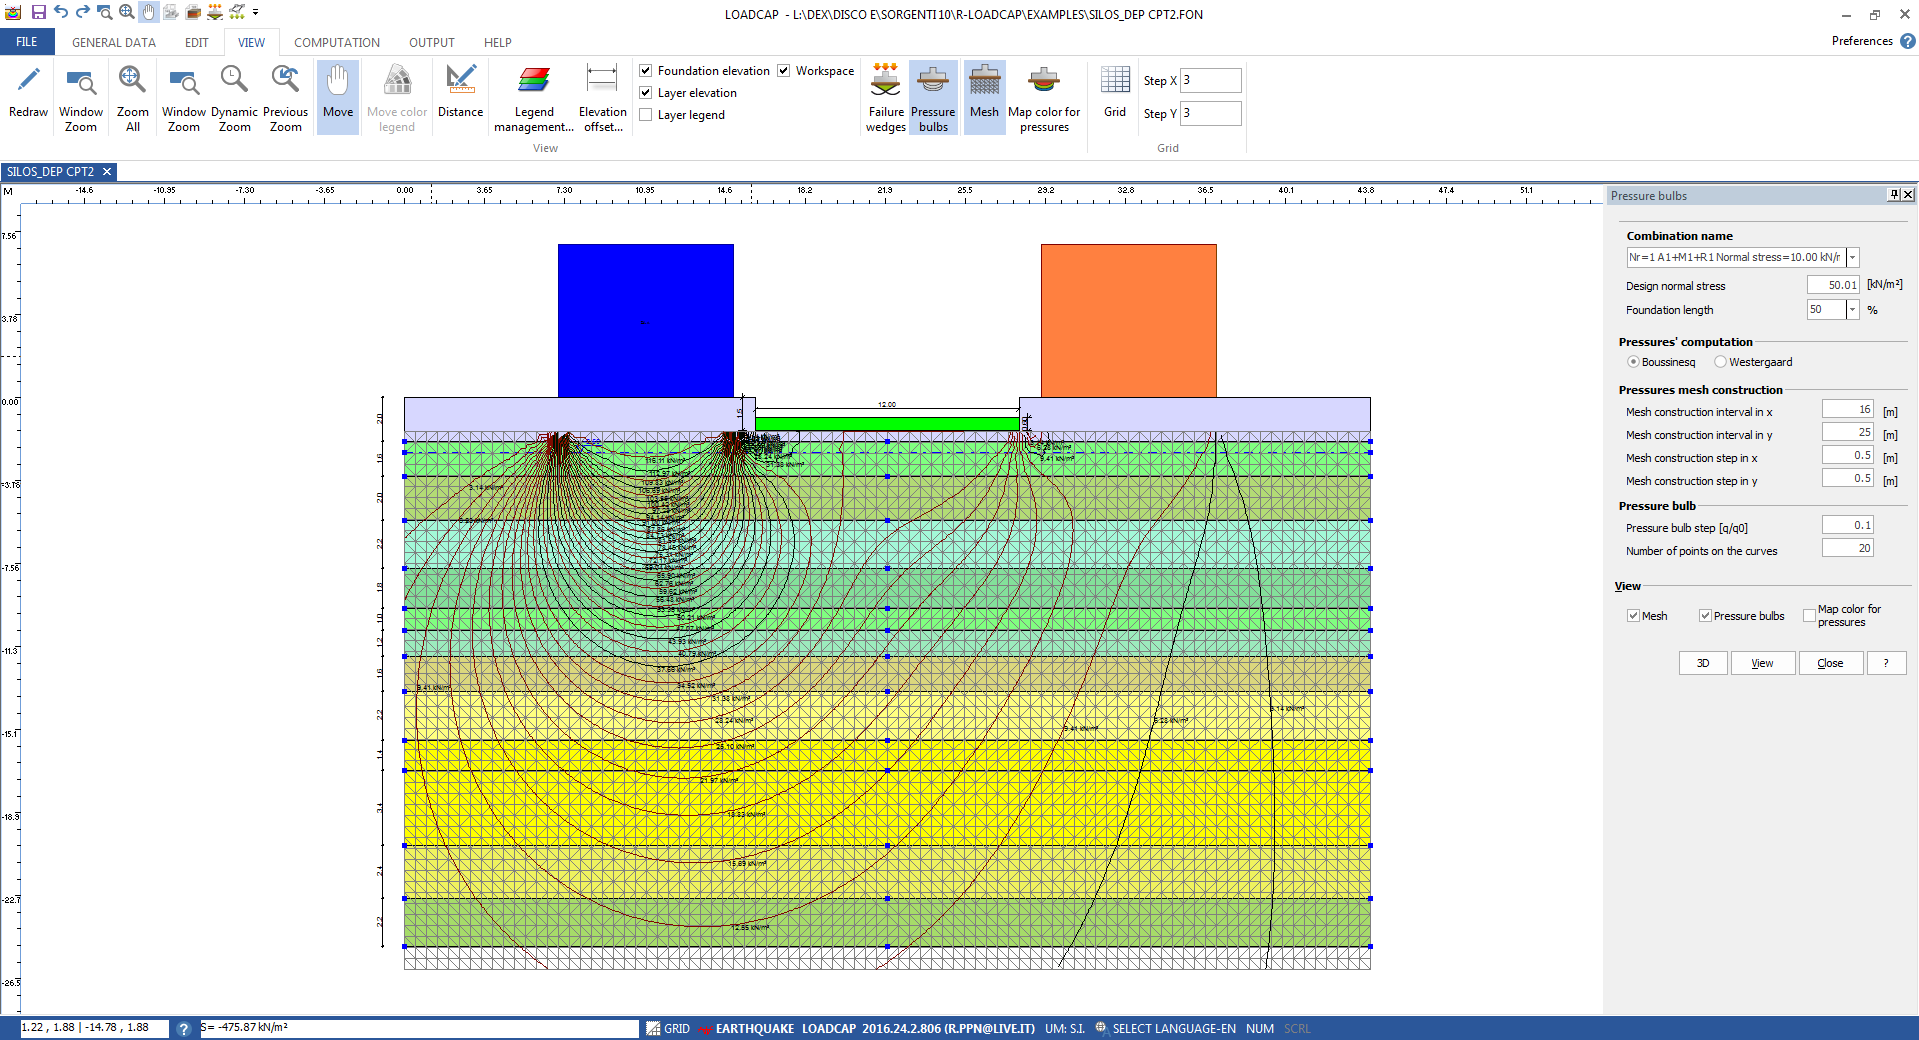Close the SILOS_DEP CPT2 tab
Viewport: 1919px width, 1040px height.
pos(107,172)
